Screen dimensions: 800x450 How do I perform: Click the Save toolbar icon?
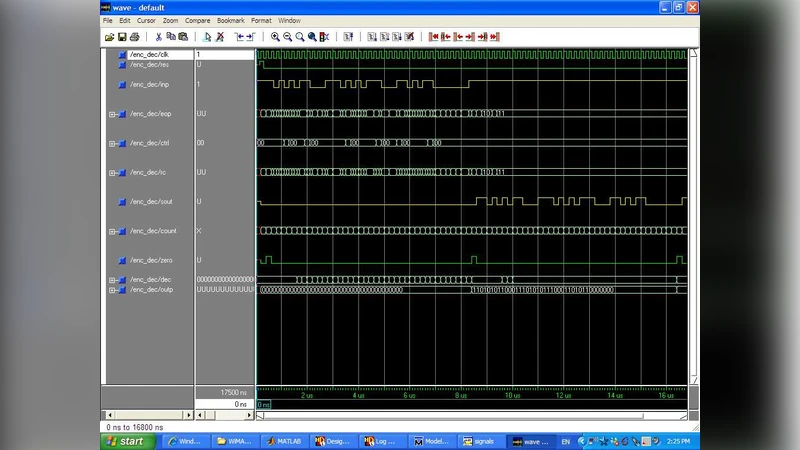122,37
